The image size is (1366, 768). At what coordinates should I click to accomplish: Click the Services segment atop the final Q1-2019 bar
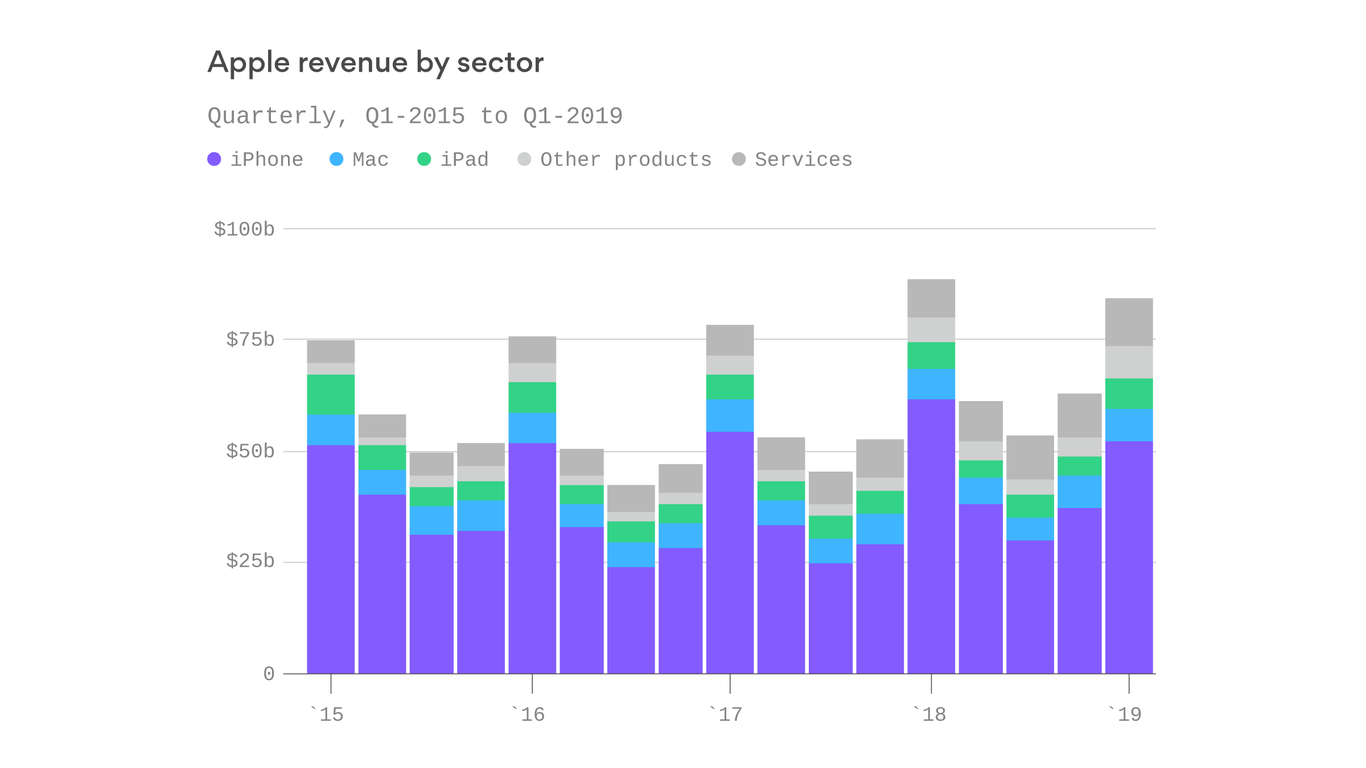[1129, 320]
